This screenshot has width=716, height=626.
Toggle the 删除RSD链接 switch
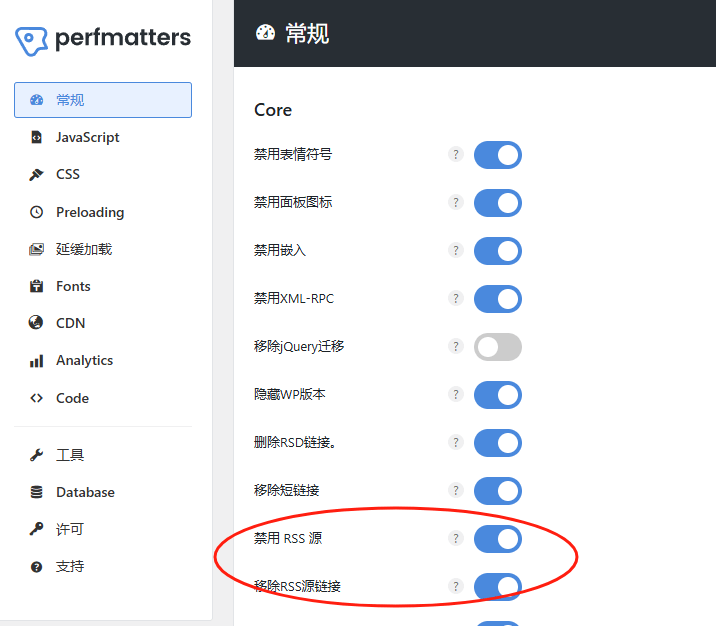coord(498,443)
